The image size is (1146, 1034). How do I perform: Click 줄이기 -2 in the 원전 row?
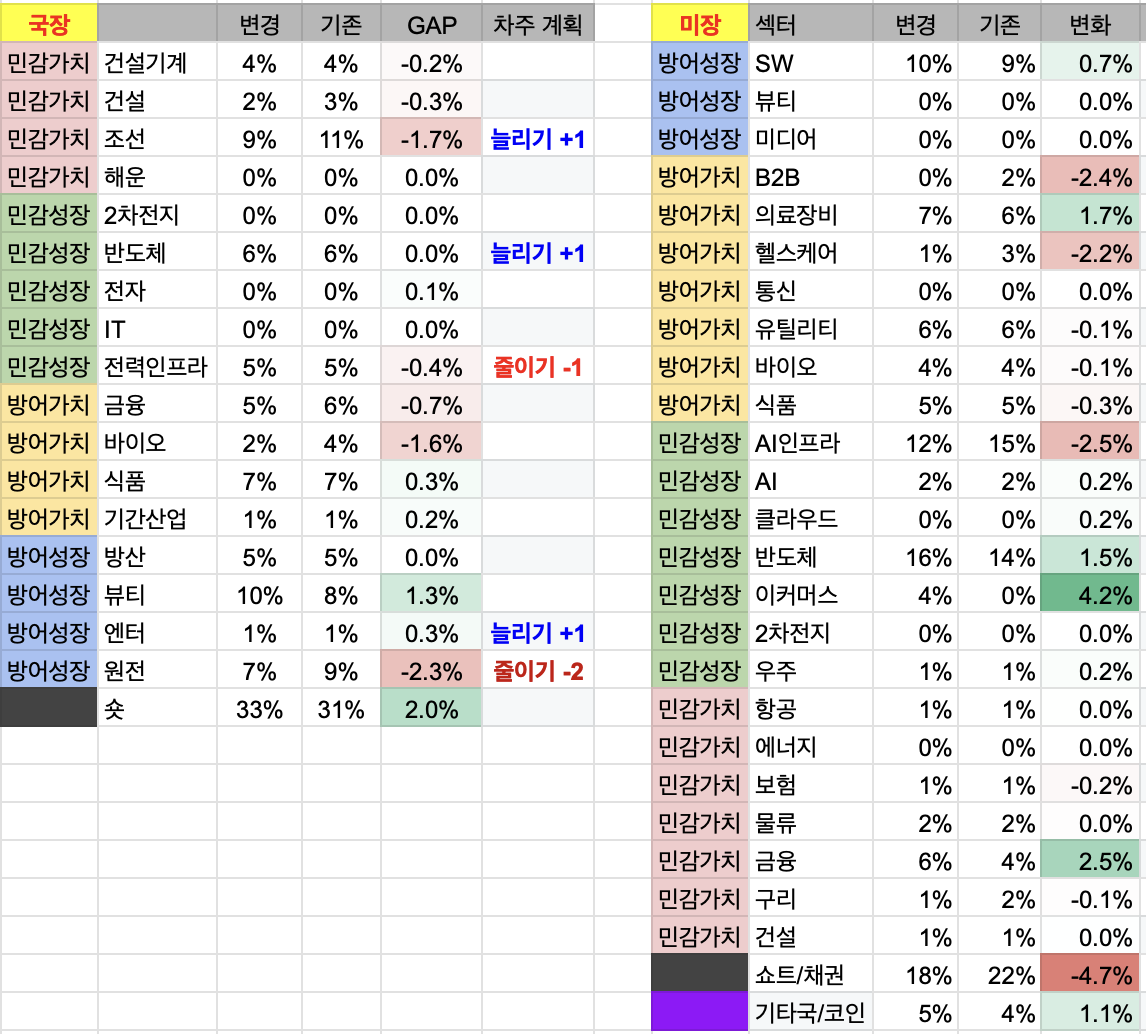coord(537,670)
